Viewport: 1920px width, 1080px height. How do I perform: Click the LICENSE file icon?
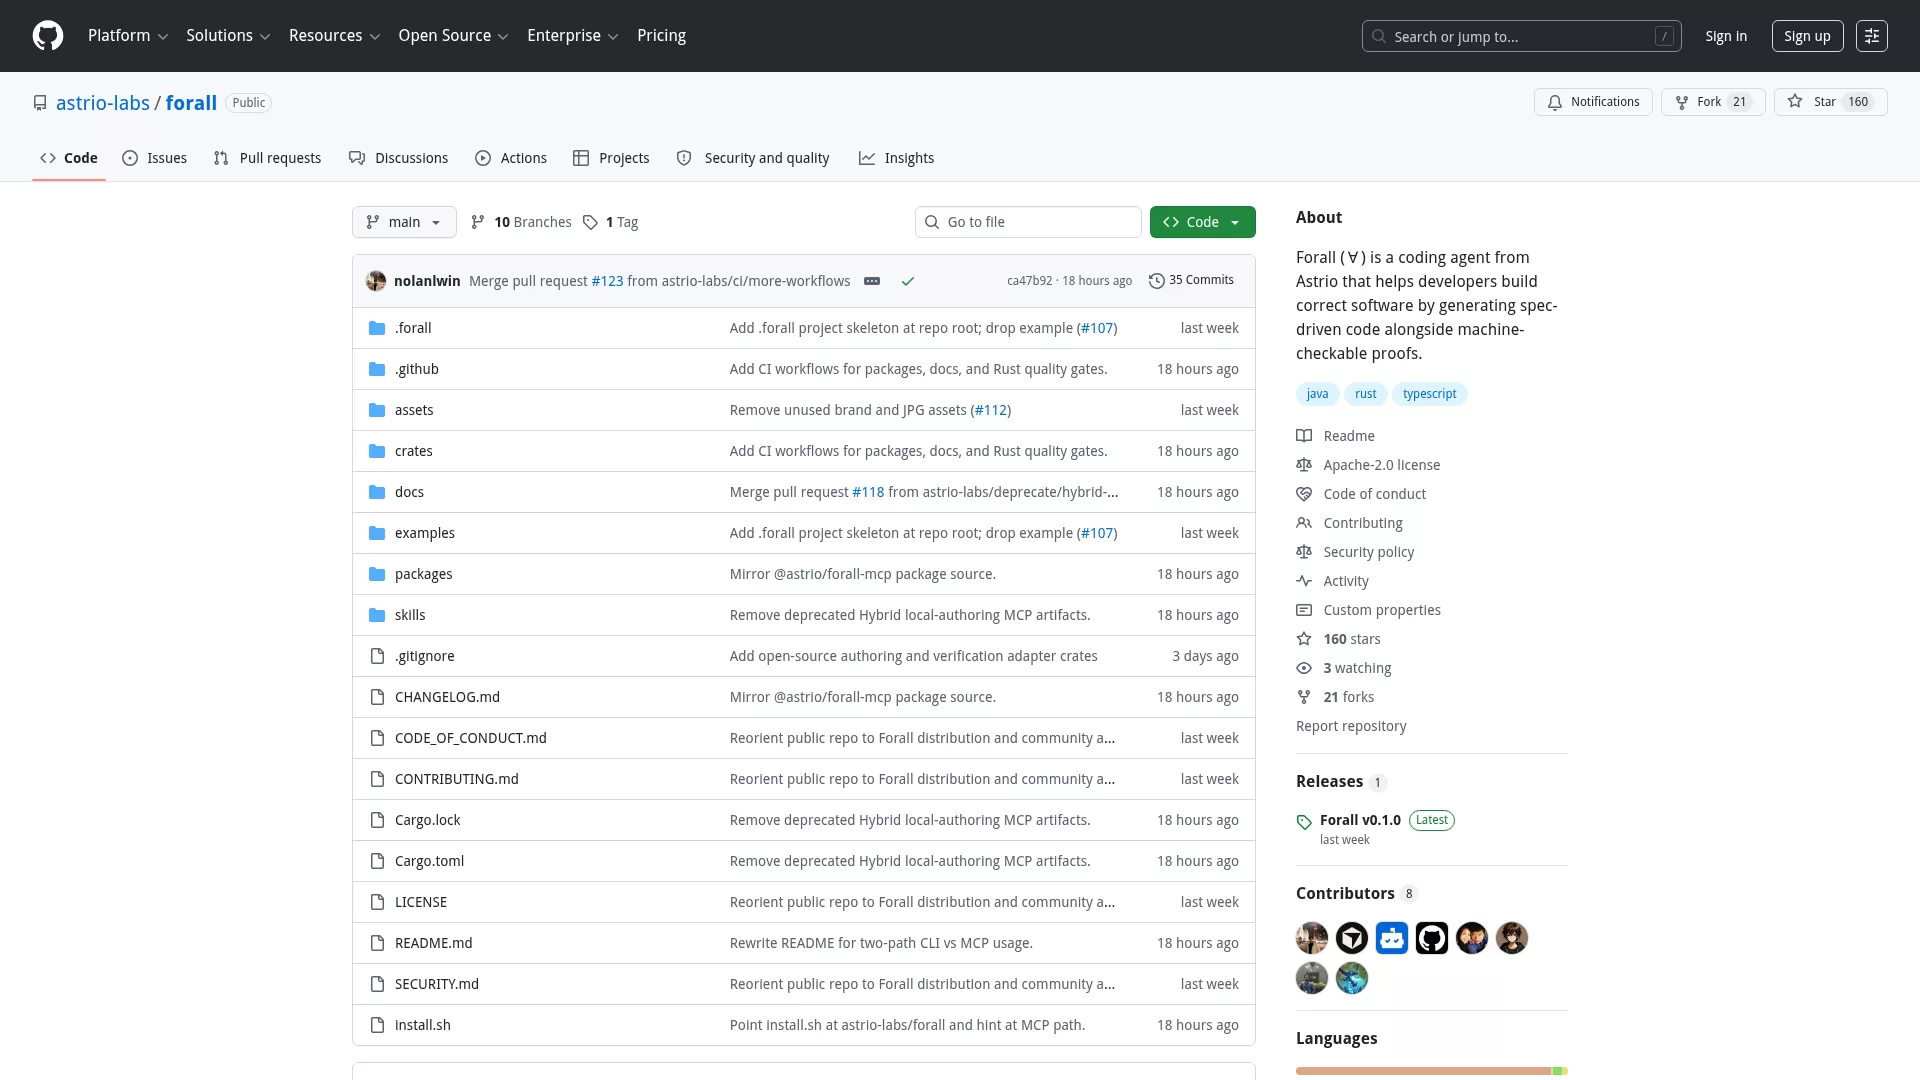[377, 902]
